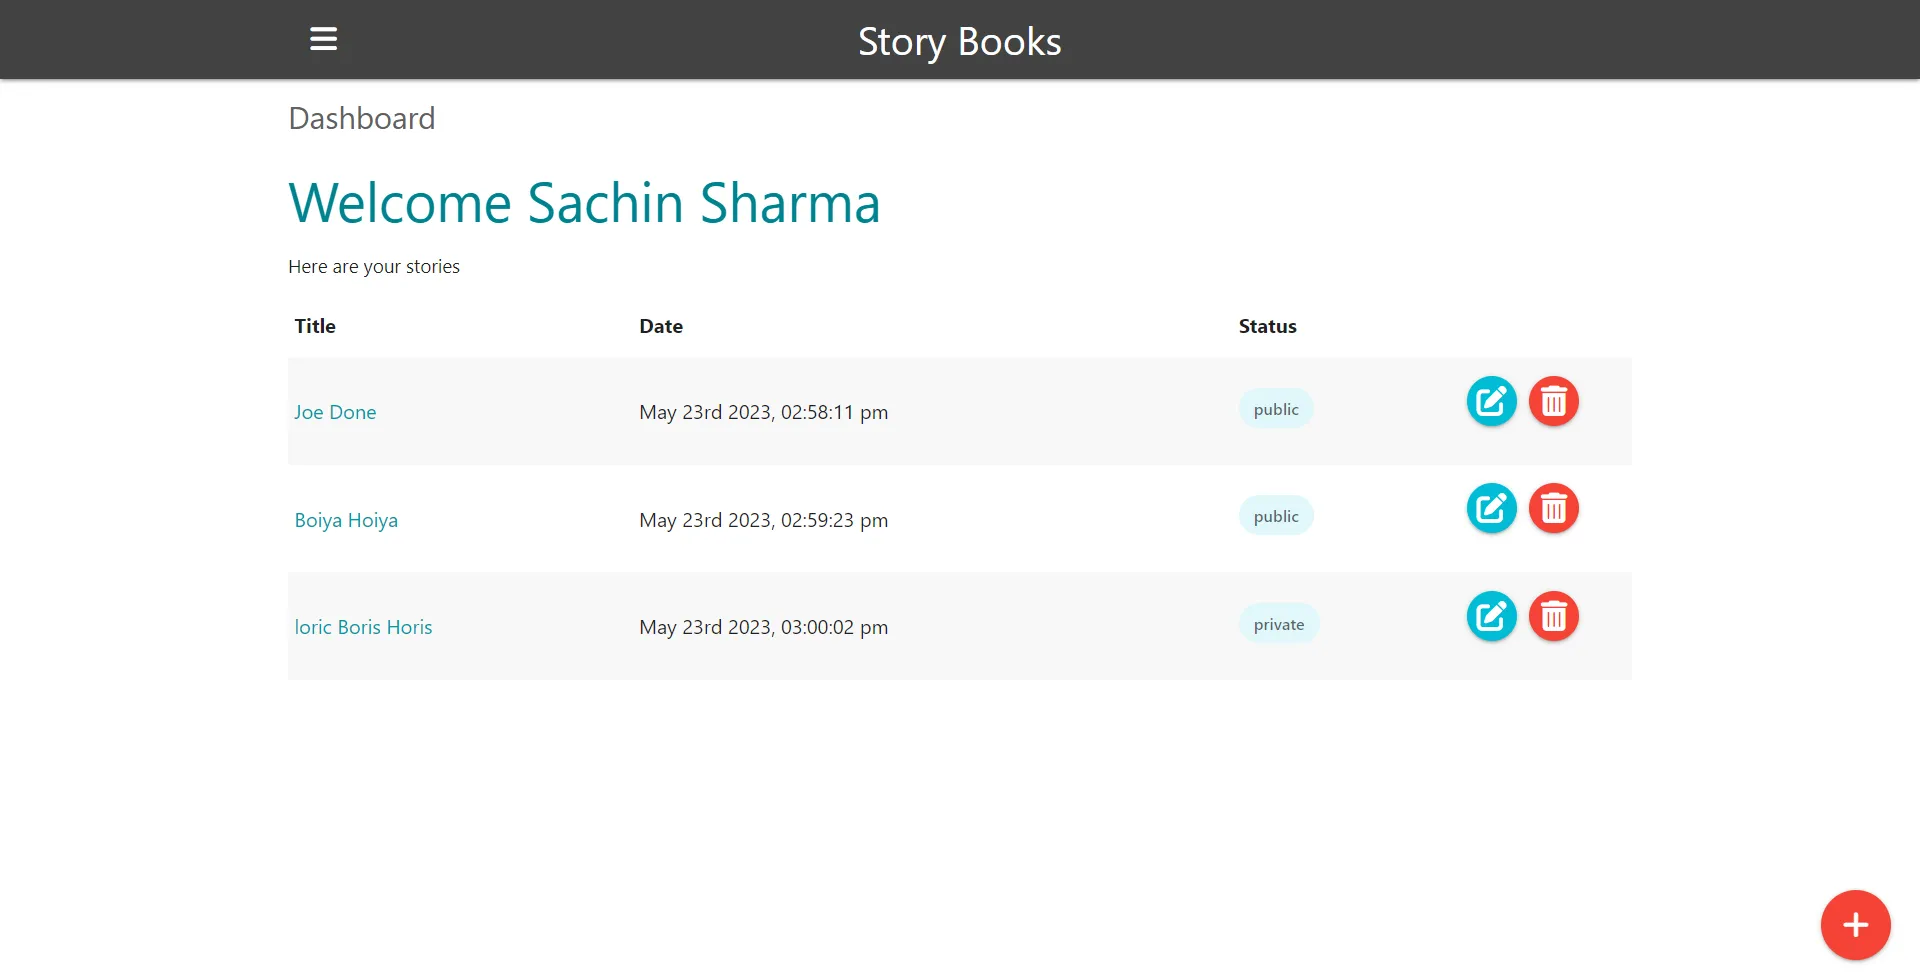Click the Story Books header title
This screenshot has width=1920, height=976.
click(x=960, y=42)
